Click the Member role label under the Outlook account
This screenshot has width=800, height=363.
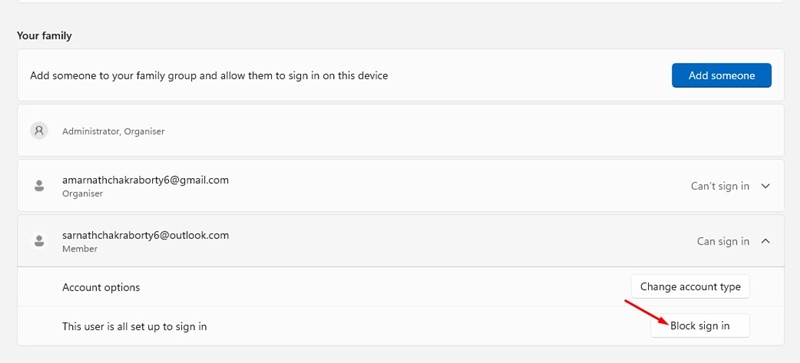[x=80, y=249]
